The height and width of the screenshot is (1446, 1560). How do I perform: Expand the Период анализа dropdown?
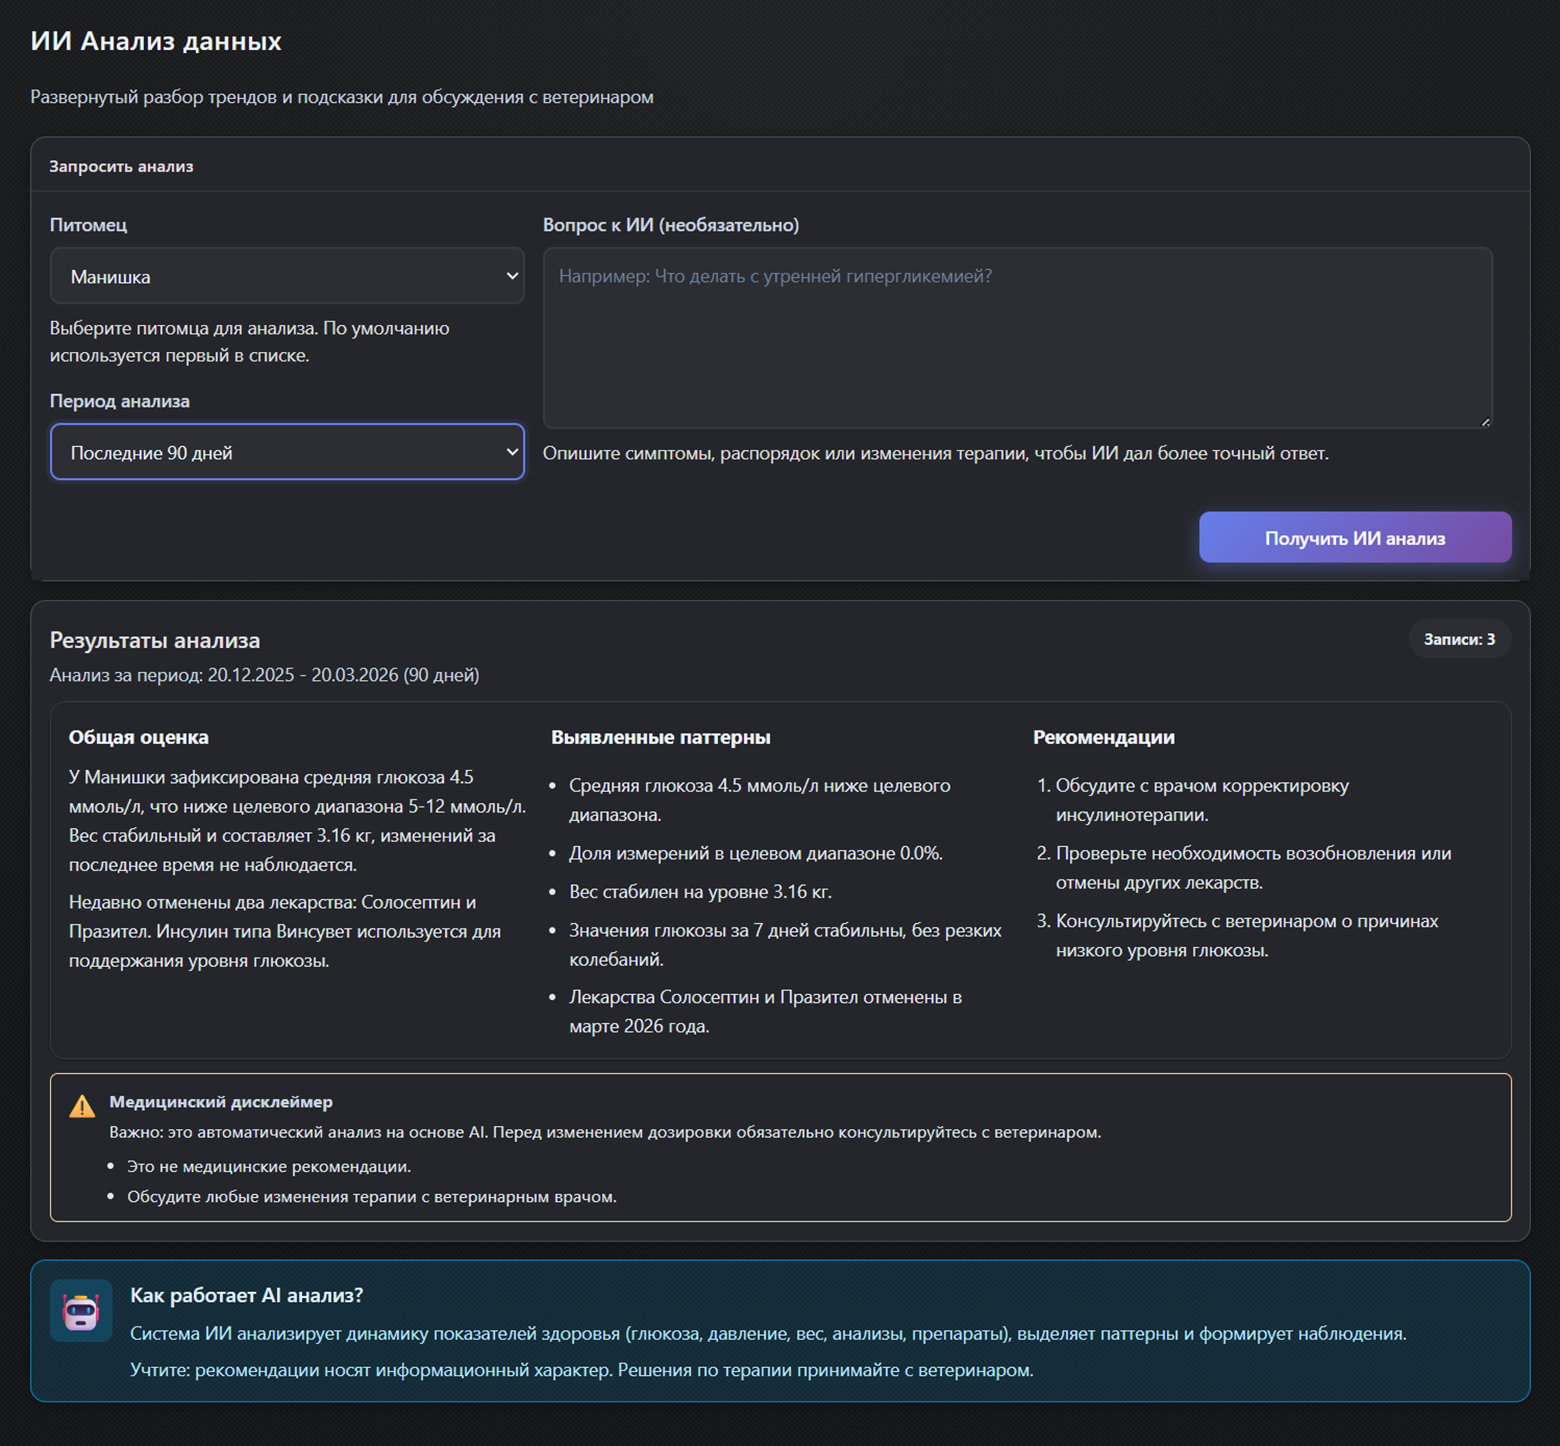(x=287, y=452)
